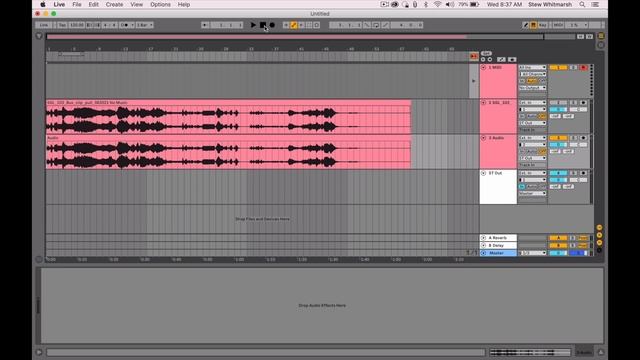This screenshot has height=360, width=640.
Task: Open 3 Audio output routing dropdown
Action: click(532, 158)
